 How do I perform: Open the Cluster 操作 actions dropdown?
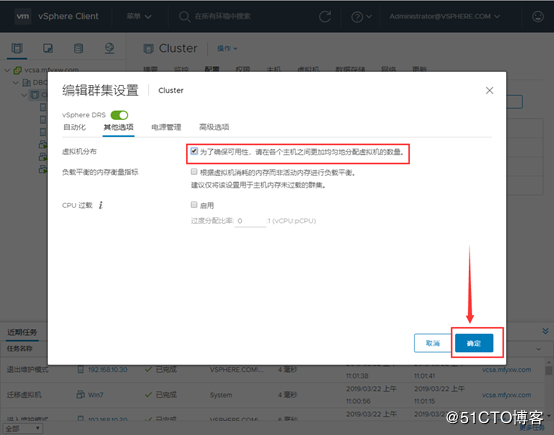click(x=227, y=48)
